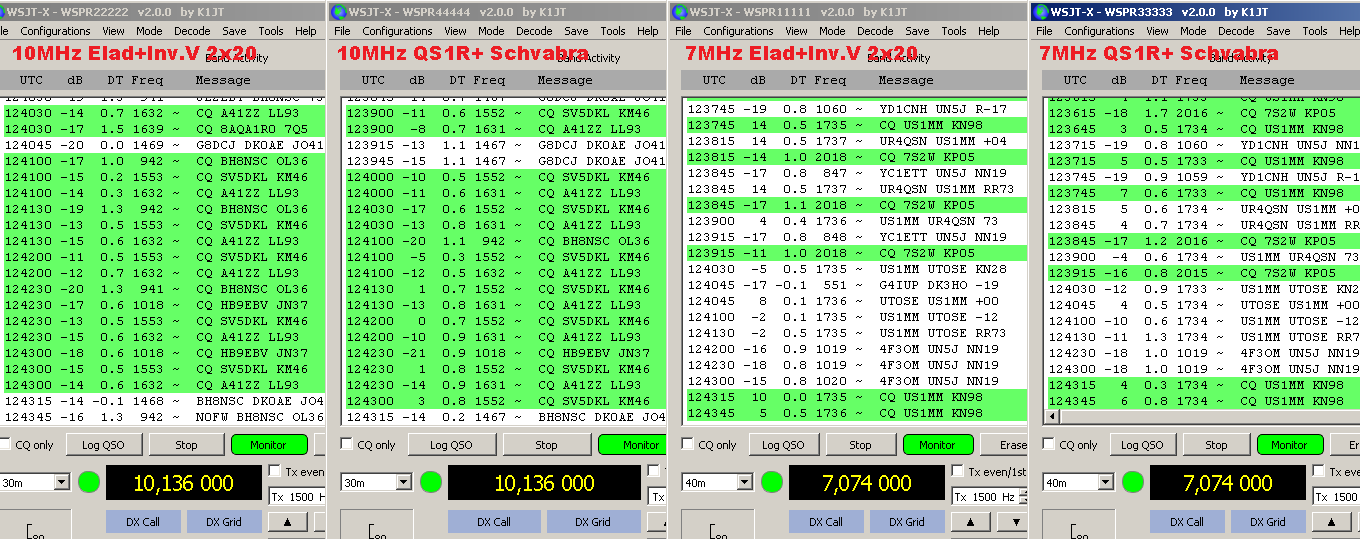The height and width of the screenshot is (539, 1360).
Task: Click the WSJT-X app icon in WSPR11111 title bar
Action: pos(680,12)
